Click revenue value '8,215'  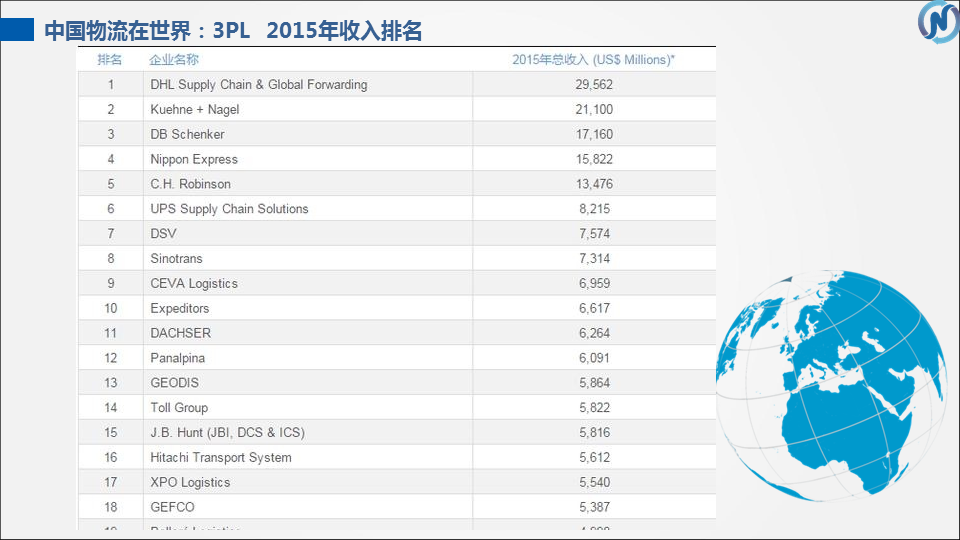pyautogui.click(x=594, y=209)
